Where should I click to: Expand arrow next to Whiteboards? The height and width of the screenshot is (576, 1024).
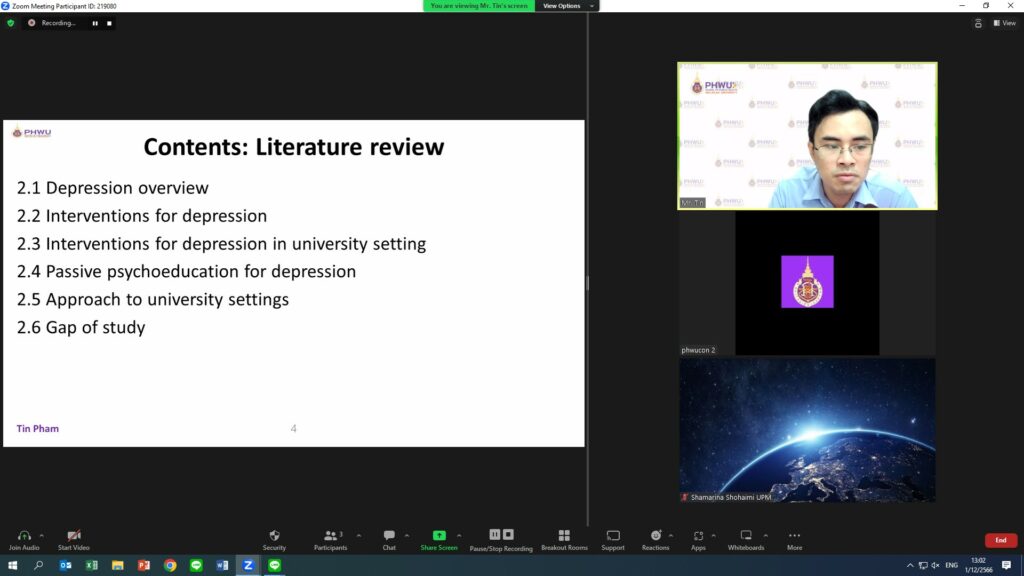765,536
